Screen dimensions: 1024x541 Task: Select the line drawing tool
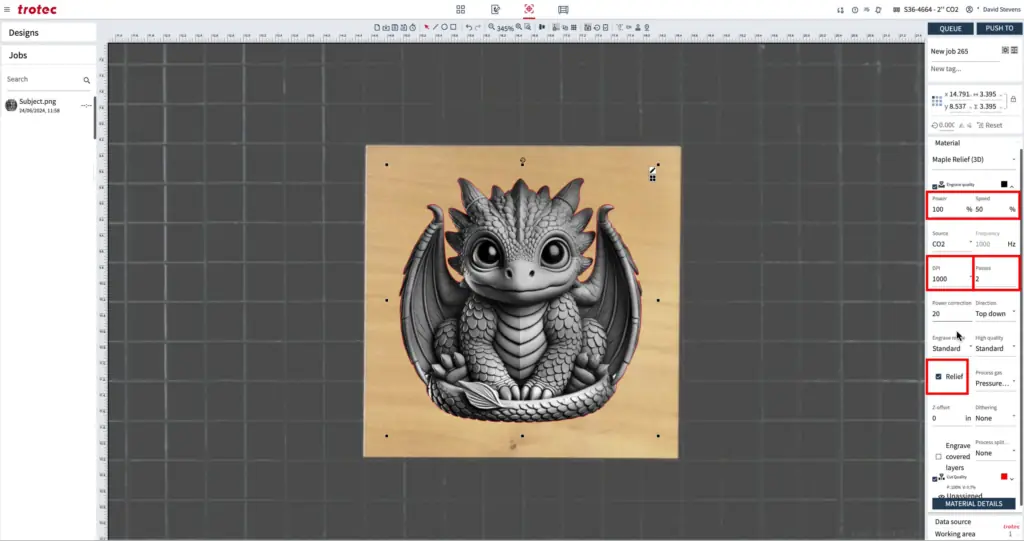coord(436,27)
